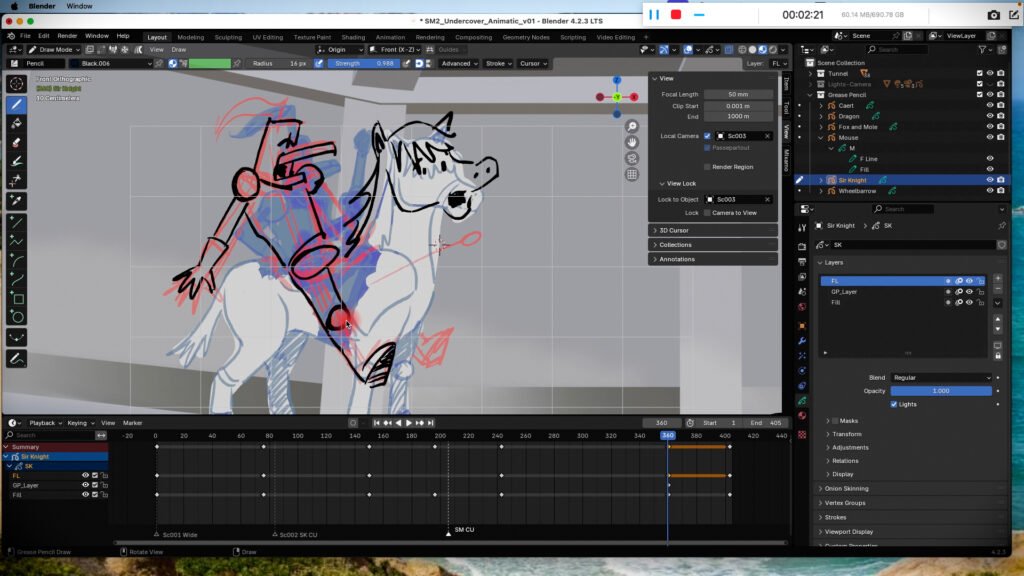Select the Line tool

(17, 223)
